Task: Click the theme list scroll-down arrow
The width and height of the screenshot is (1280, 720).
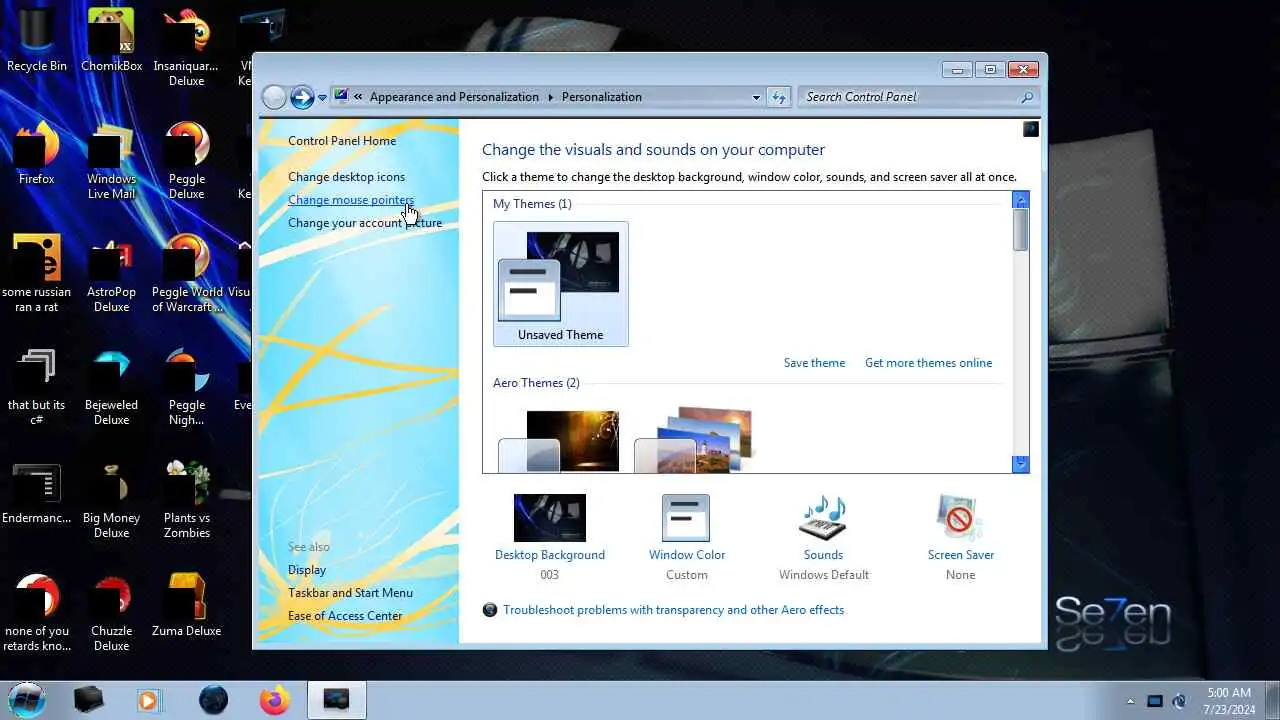Action: (x=1020, y=464)
